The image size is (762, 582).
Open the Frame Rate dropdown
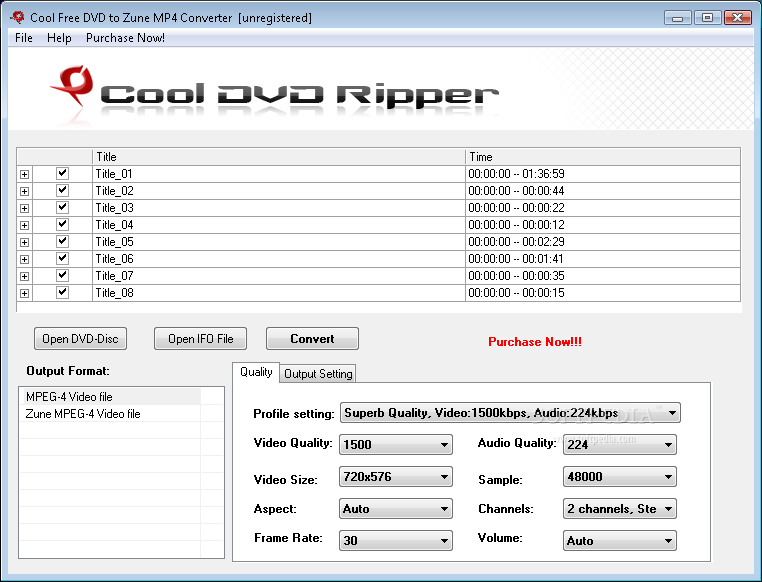coord(396,541)
